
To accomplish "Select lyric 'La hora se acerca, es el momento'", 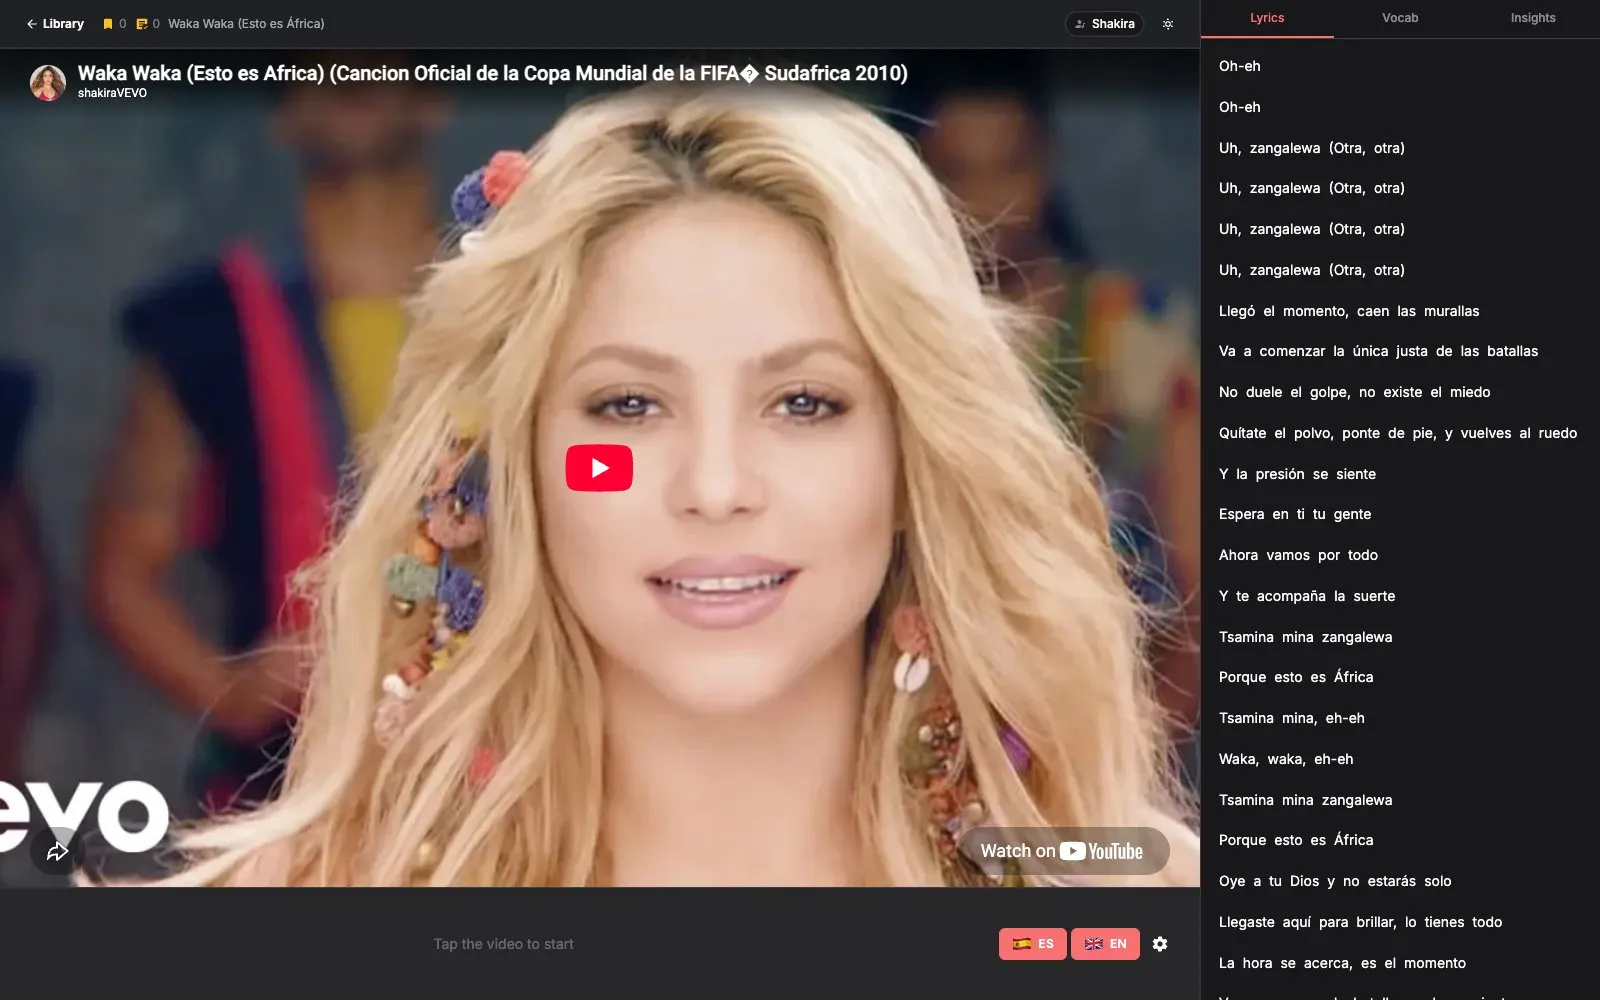I will [x=1343, y=963].
